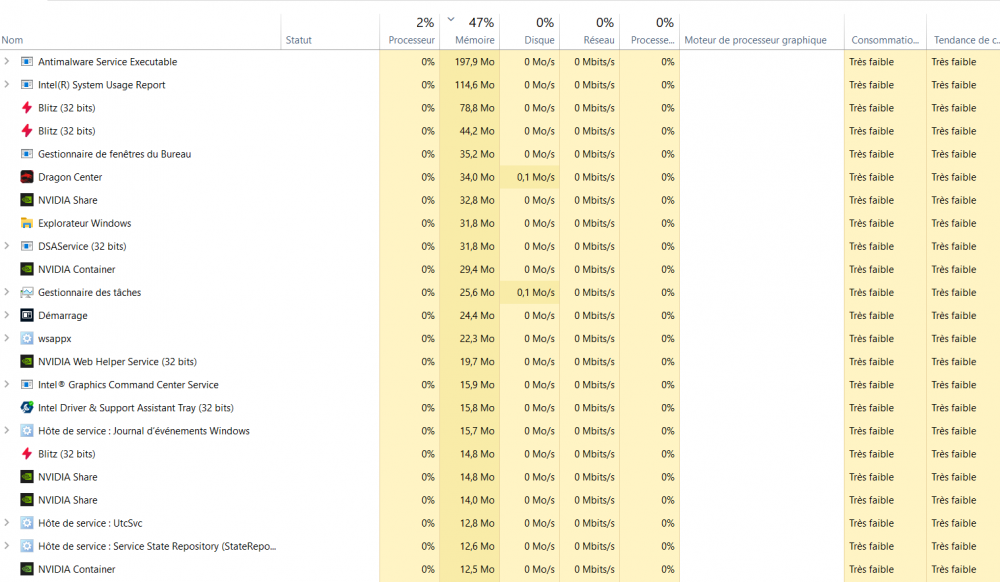Expand the Intel(R) System Usage Report group
The width and height of the screenshot is (1000, 582).
click(7, 85)
